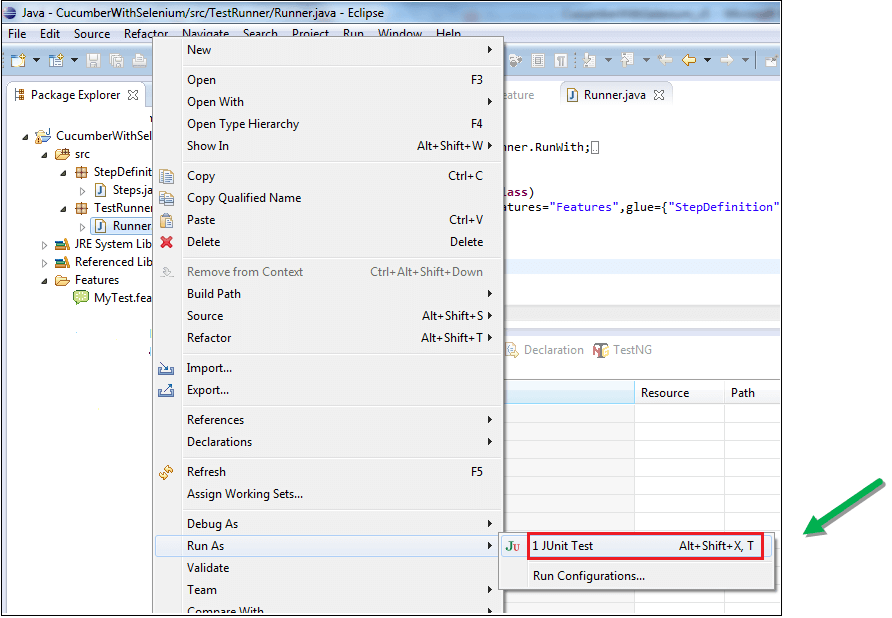Screen dimensions: 892x618
Task: Click the New wizard toolbar icon
Action: tap(17, 60)
